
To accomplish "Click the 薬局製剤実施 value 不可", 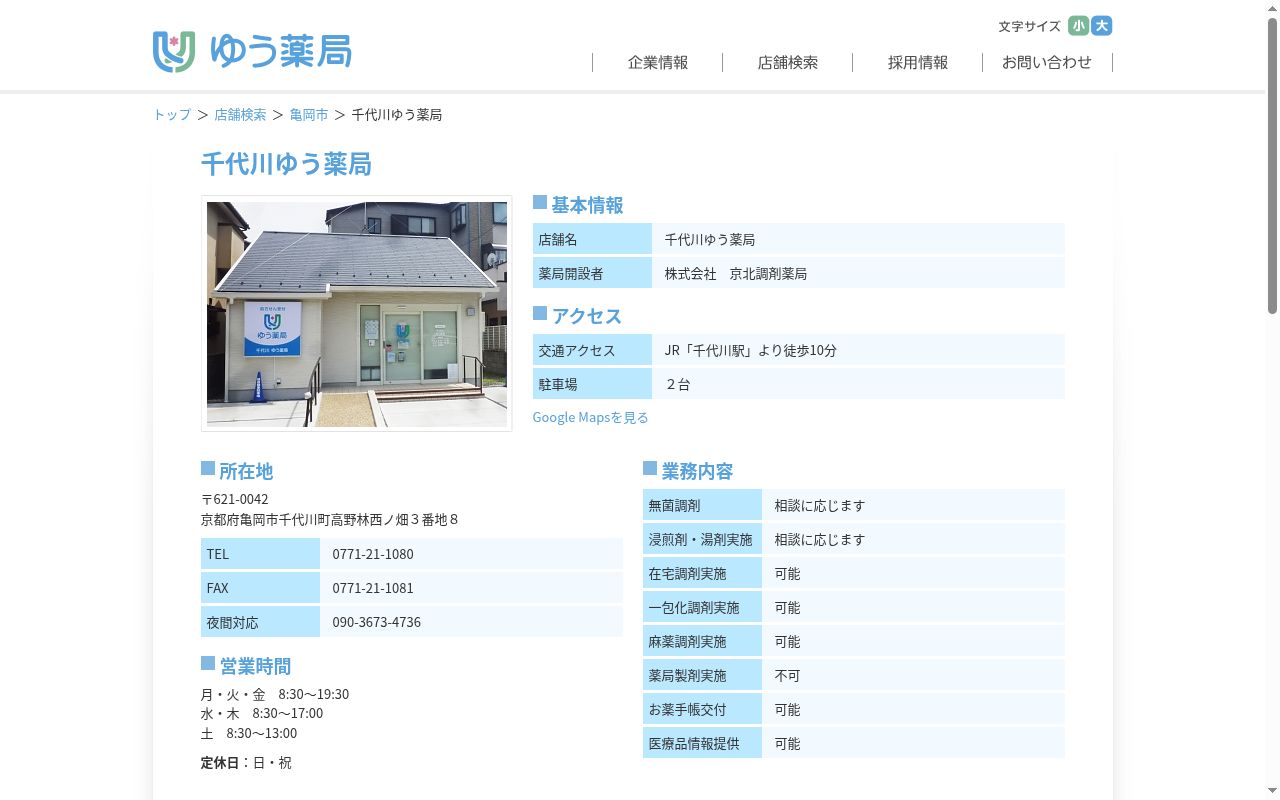I will point(788,676).
